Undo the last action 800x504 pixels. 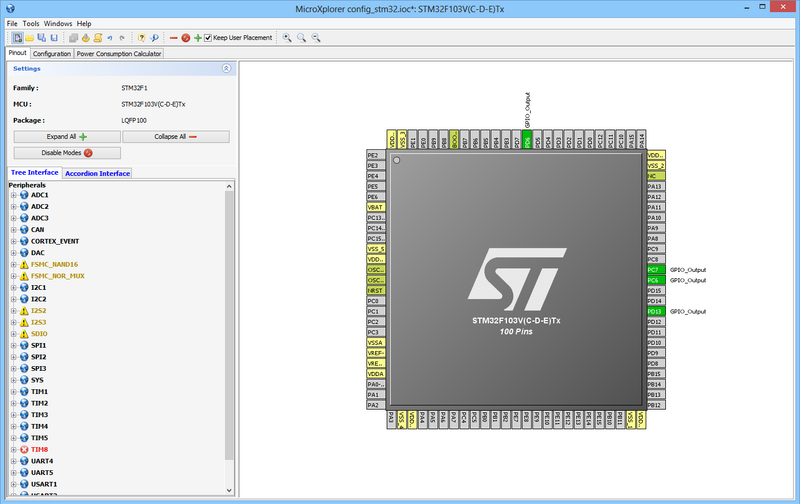pos(110,38)
